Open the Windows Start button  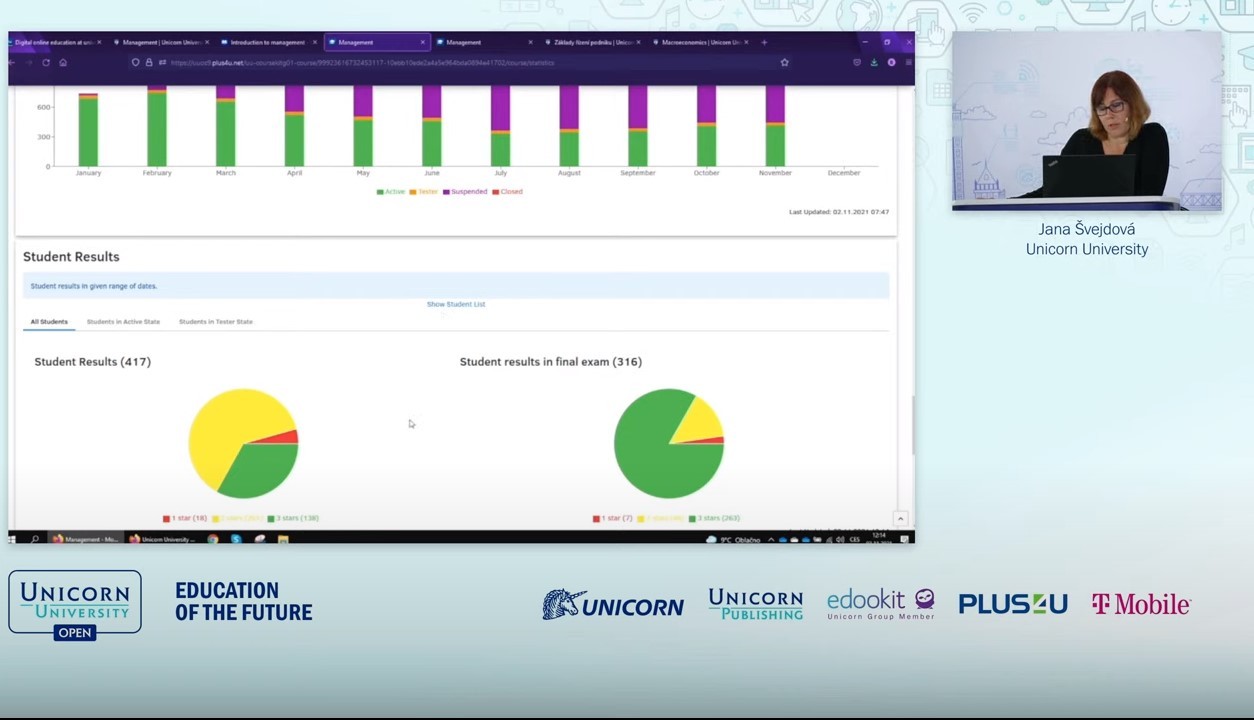coord(12,539)
